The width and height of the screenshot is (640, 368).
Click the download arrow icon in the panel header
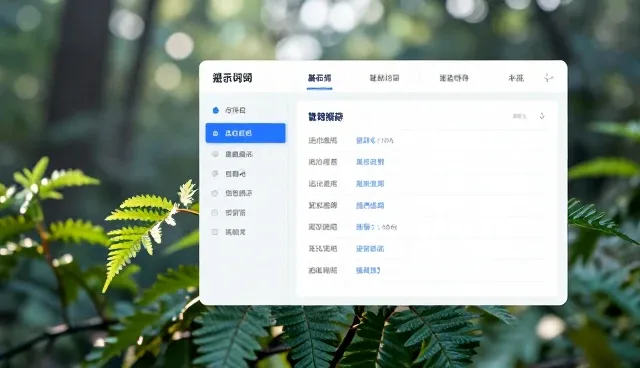click(x=542, y=116)
